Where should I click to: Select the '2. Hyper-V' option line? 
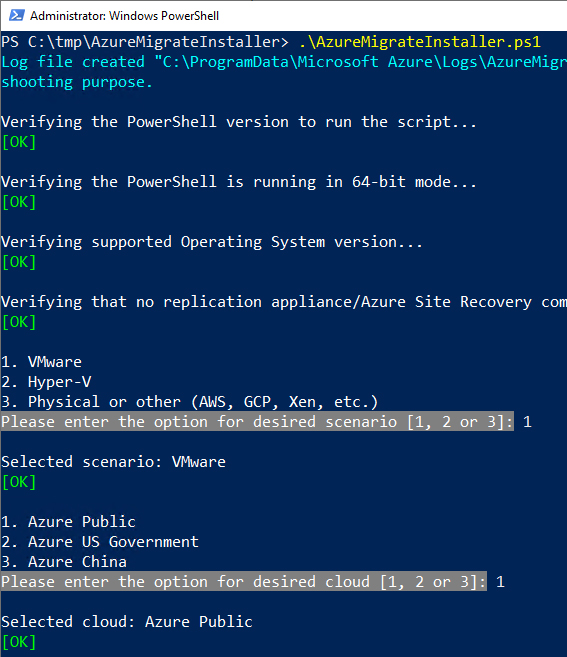tap(46, 382)
